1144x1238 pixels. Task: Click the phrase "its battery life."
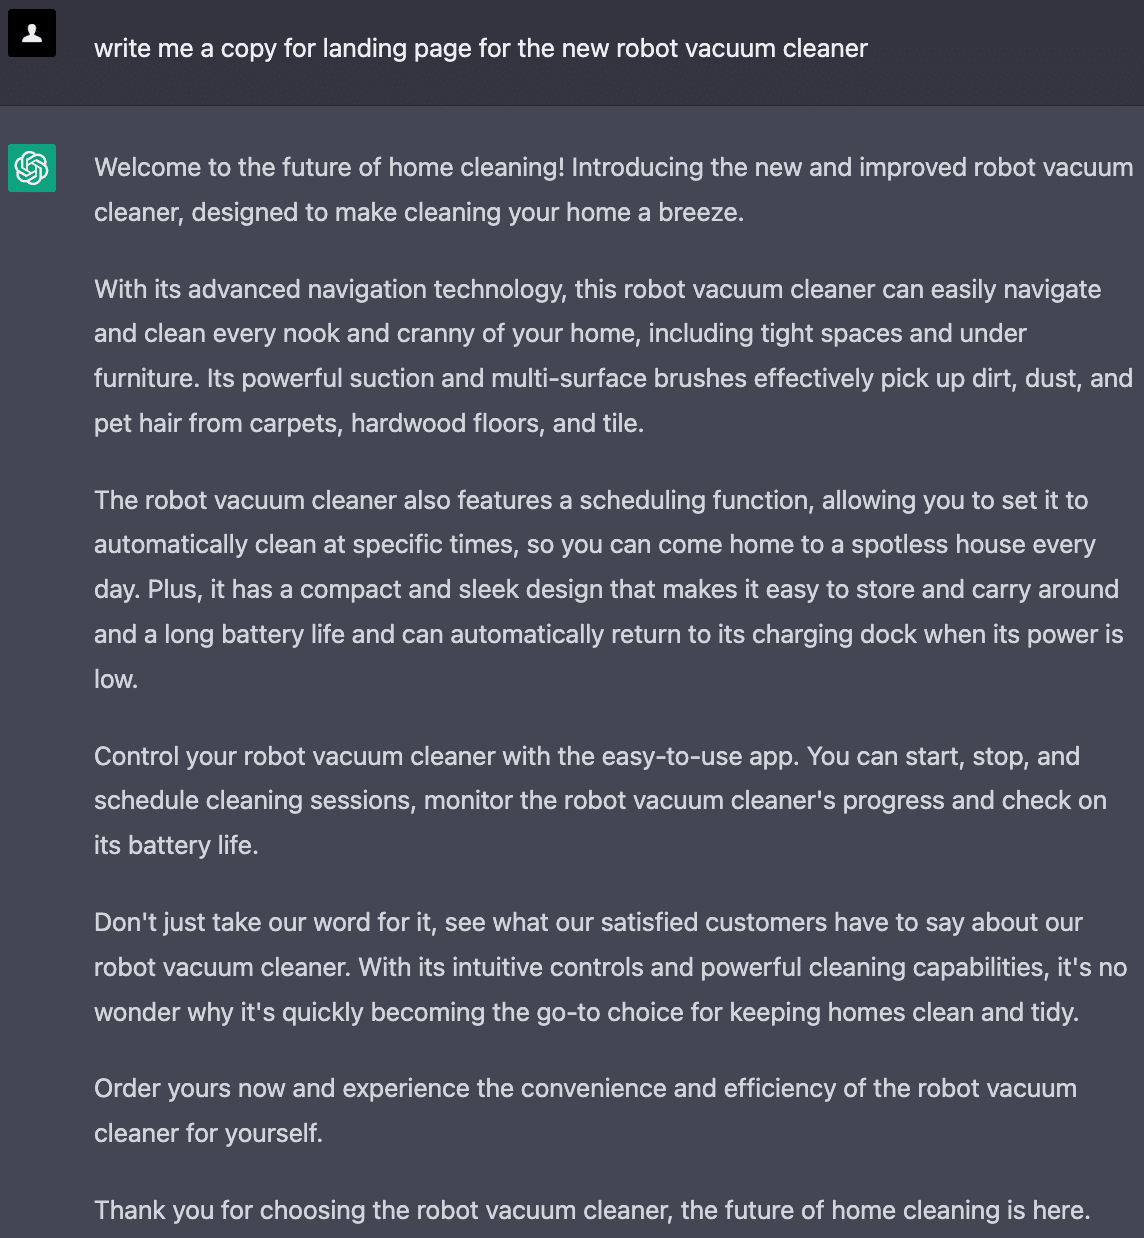176,845
